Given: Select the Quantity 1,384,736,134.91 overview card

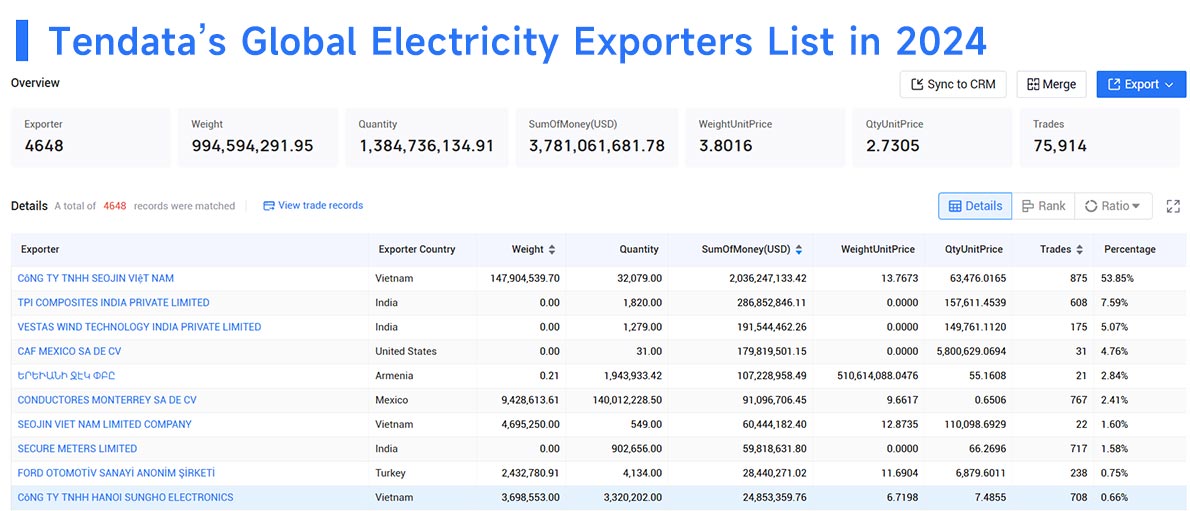Looking at the screenshot, I should [x=427, y=137].
